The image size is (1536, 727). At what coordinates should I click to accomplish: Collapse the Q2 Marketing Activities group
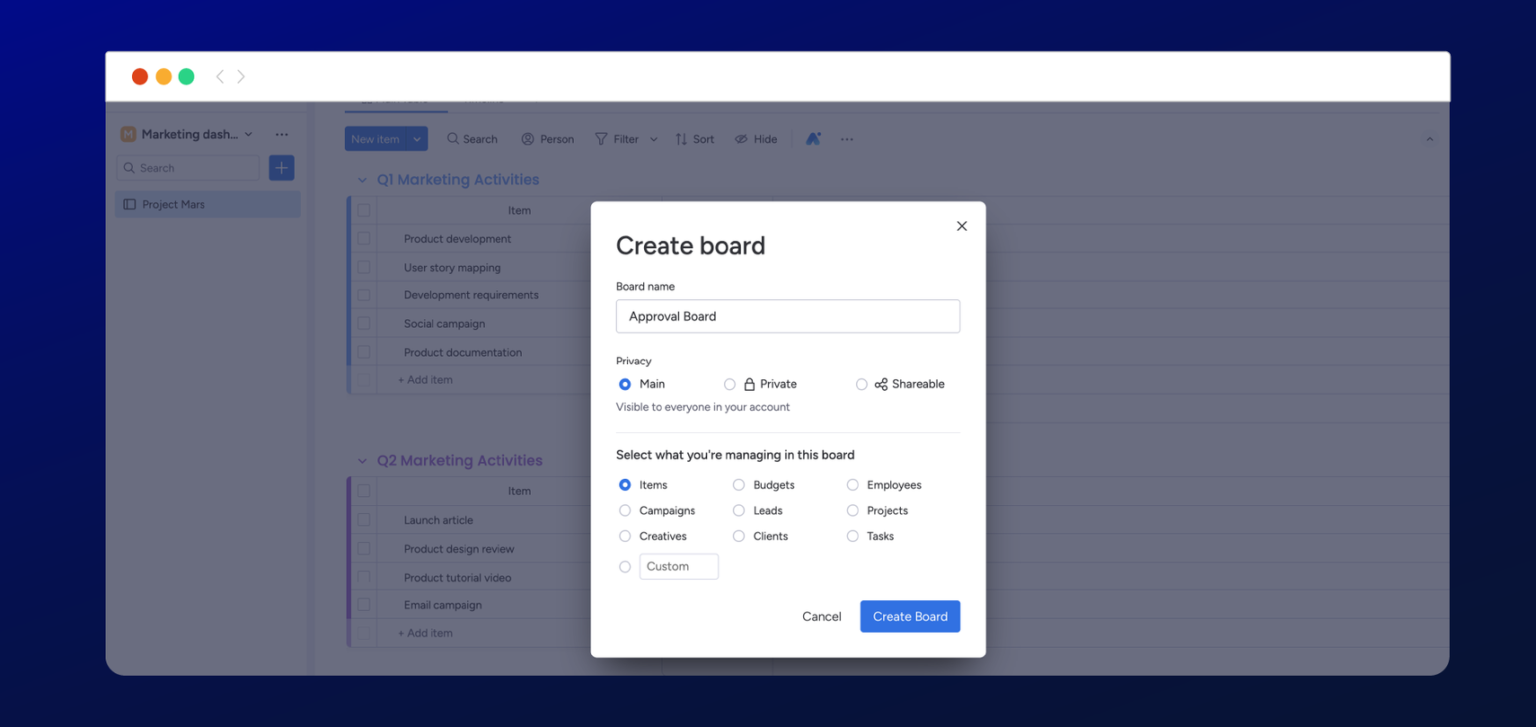362,461
